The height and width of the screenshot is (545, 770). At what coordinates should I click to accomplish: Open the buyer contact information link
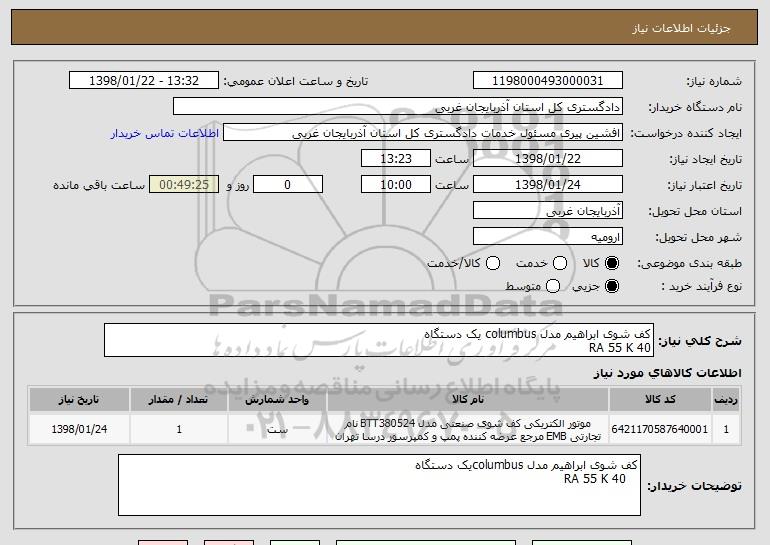pyautogui.click(x=165, y=133)
